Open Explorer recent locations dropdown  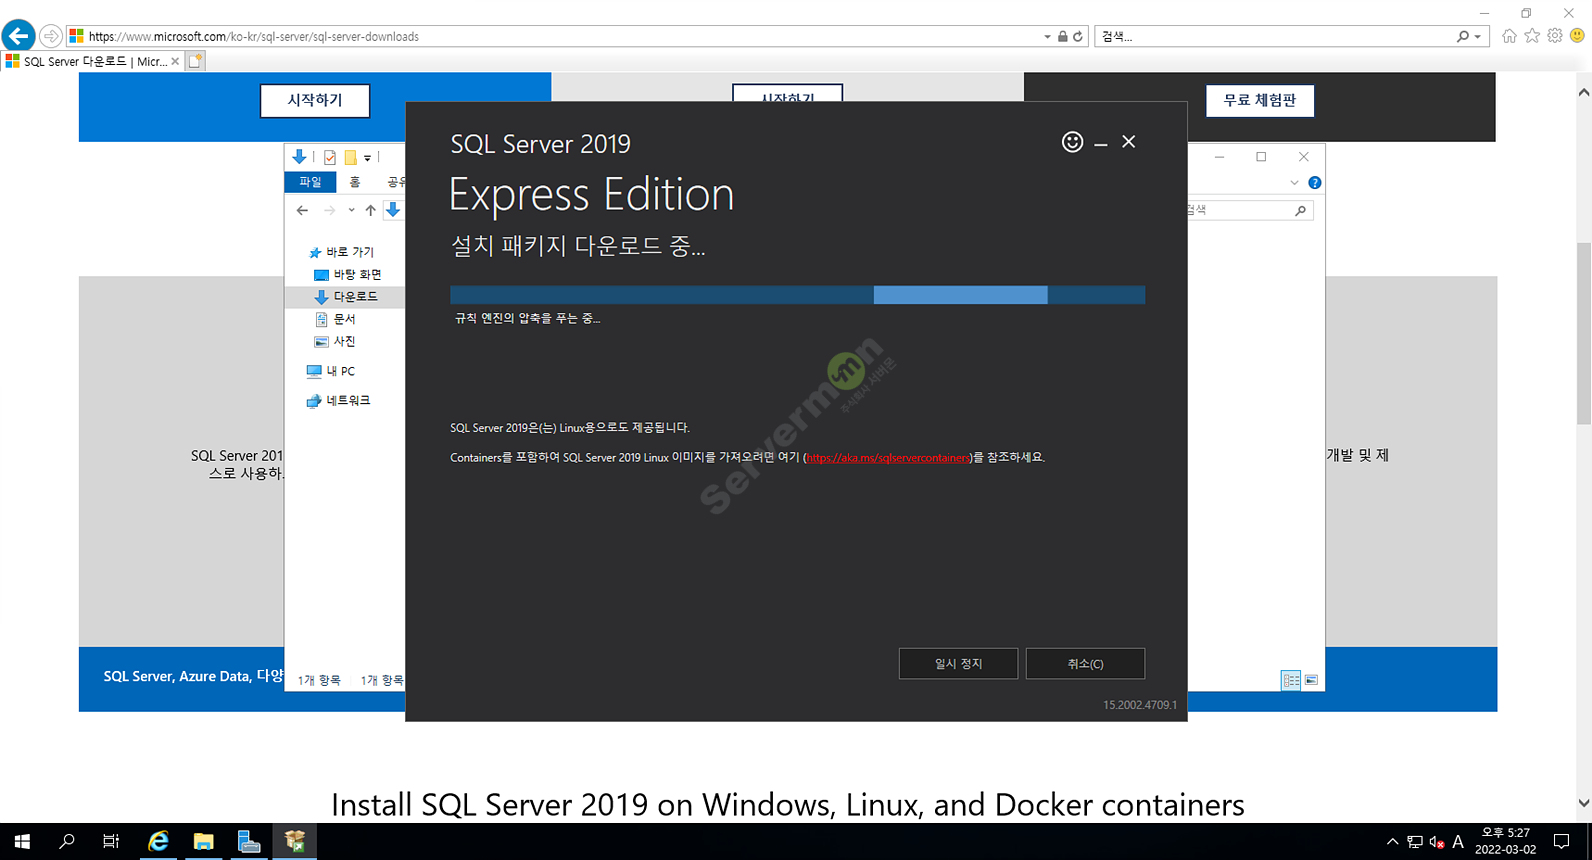[351, 210]
